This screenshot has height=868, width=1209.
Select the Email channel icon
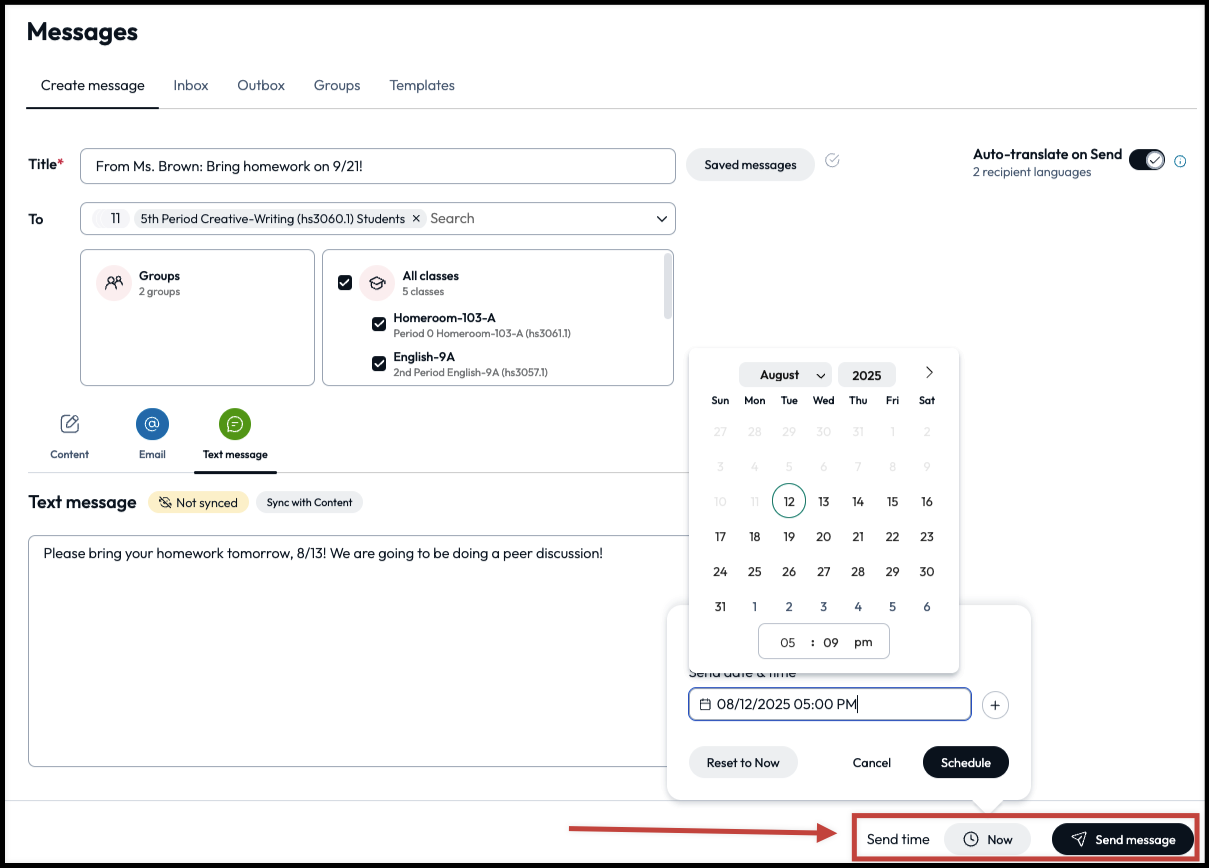point(152,424)
